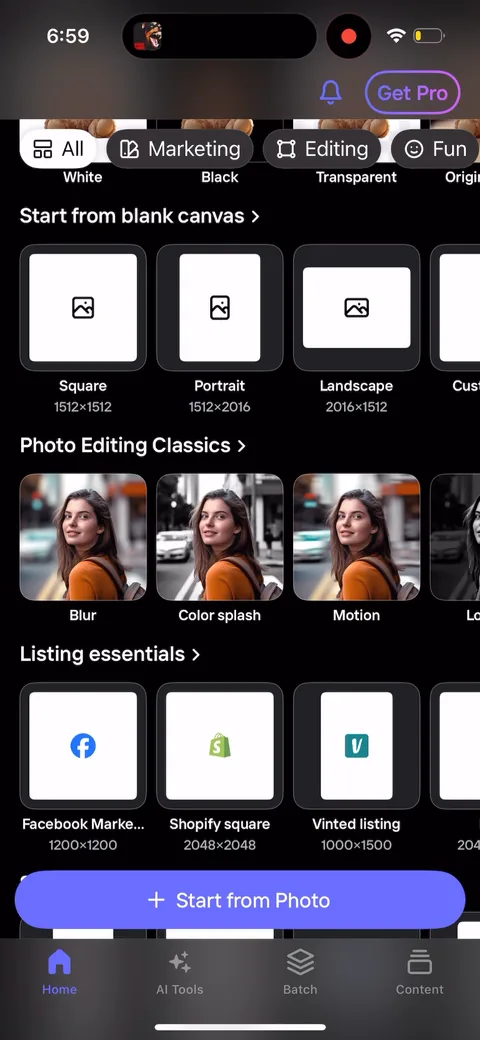Tap the Get Pro button
The height and width of the screenshot is (1040, 480).
pyautogui.click(x=412, y=93)
